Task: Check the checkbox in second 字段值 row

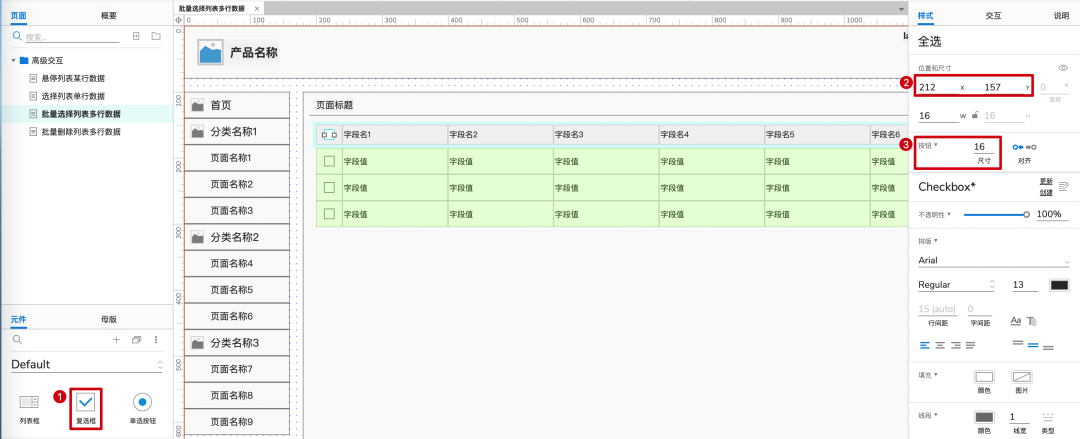Action: pyautogui.click(x=329, y=187)
